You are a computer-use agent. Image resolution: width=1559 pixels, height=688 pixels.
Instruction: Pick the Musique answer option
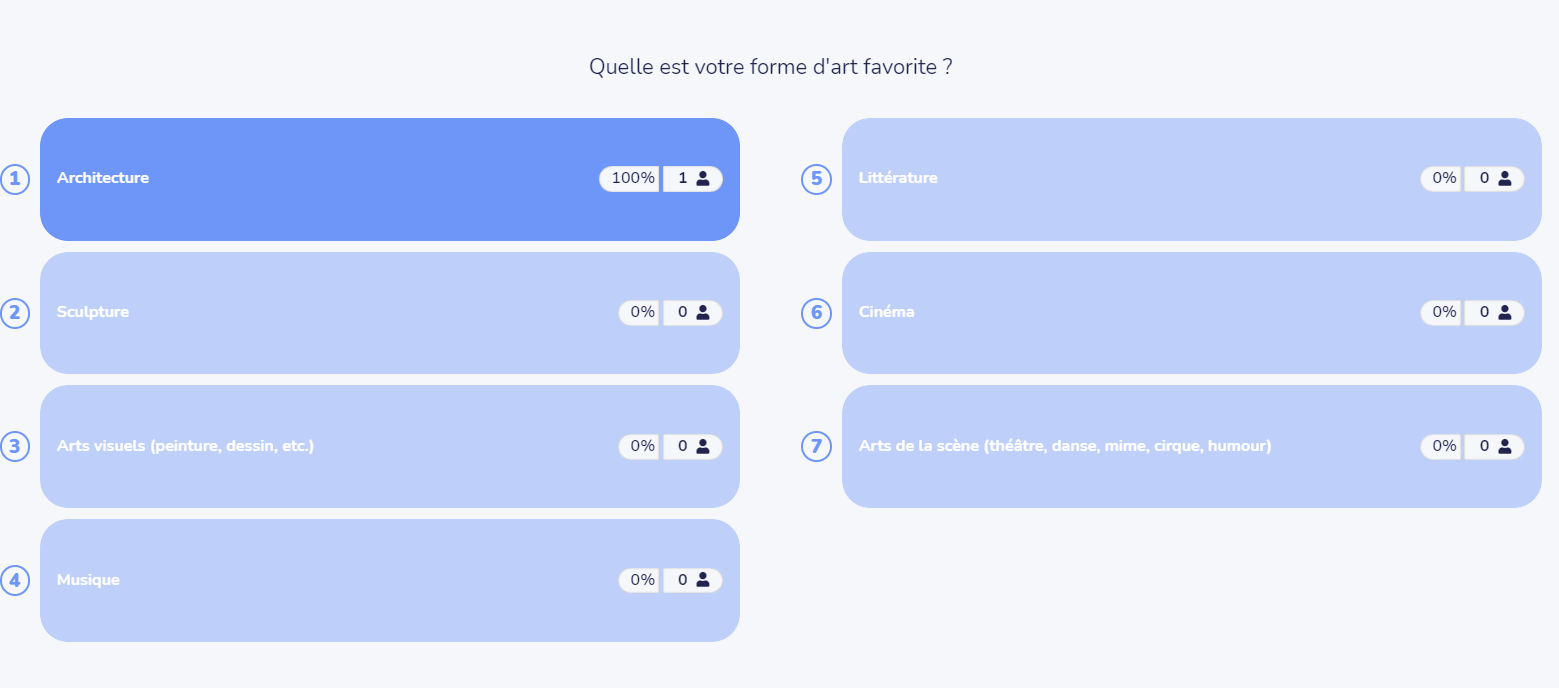coord(390,580)
